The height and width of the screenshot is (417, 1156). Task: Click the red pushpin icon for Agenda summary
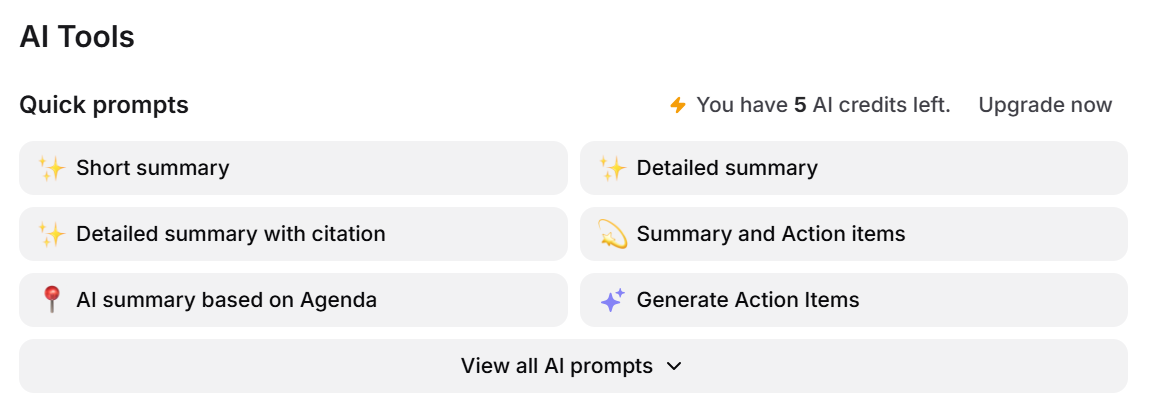click(x=51, y=300)
